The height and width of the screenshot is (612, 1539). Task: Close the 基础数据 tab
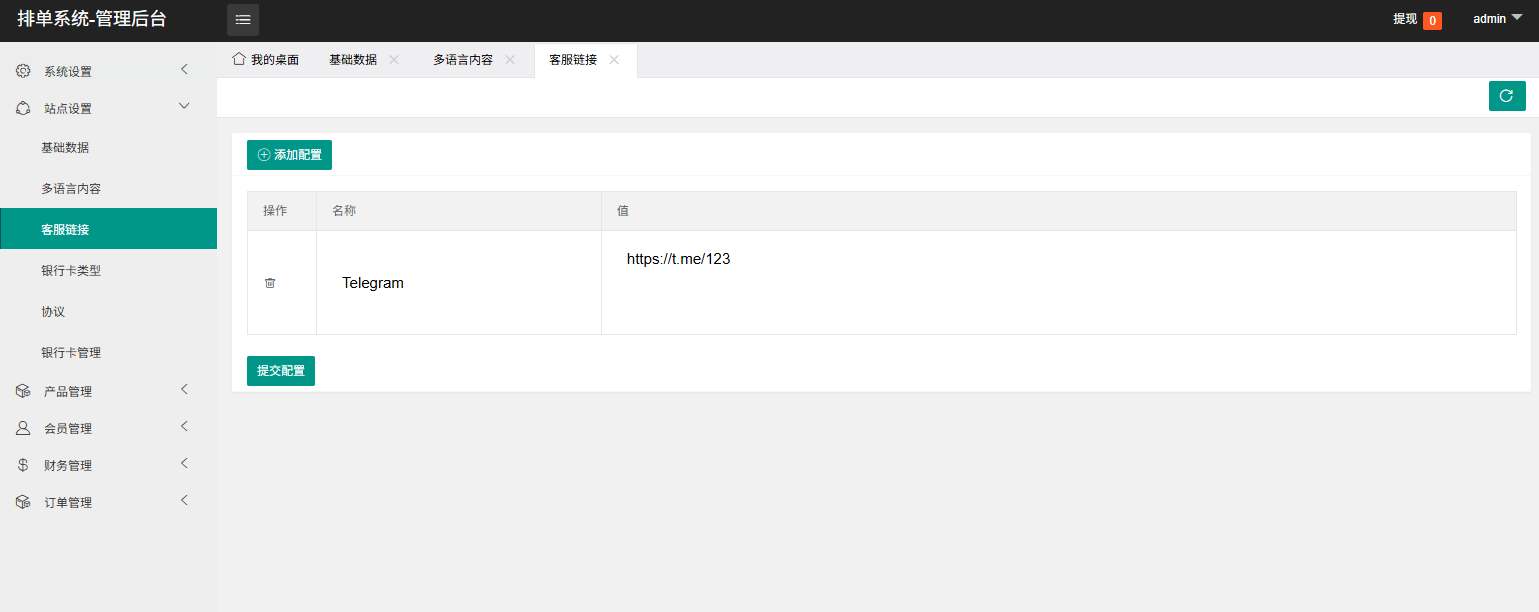pos(394,60)
